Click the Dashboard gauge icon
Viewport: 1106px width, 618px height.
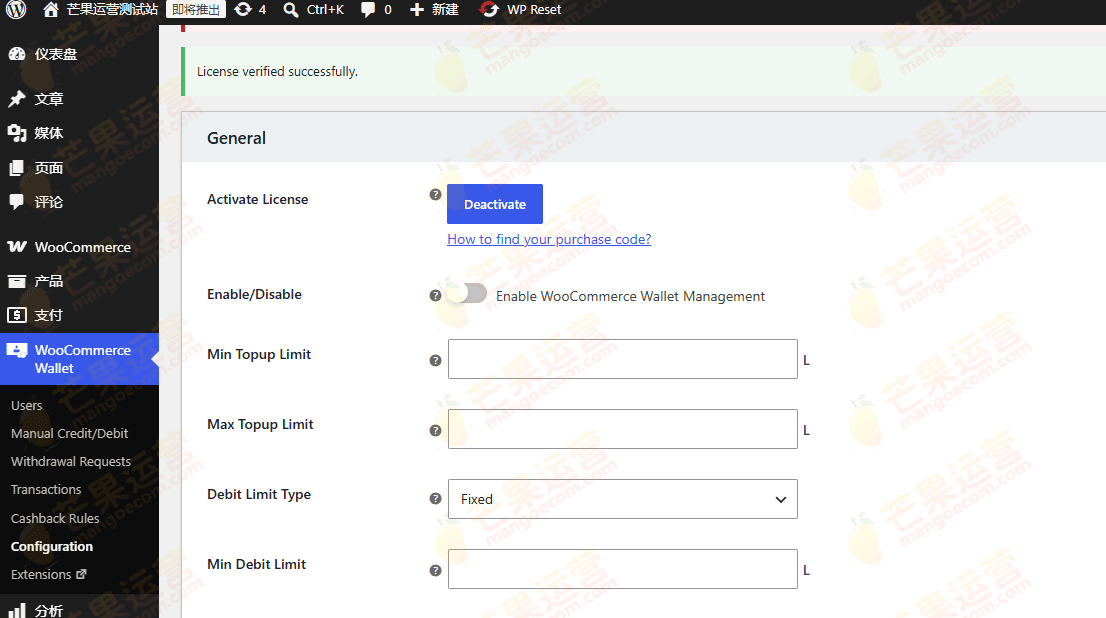pos(17,54)
